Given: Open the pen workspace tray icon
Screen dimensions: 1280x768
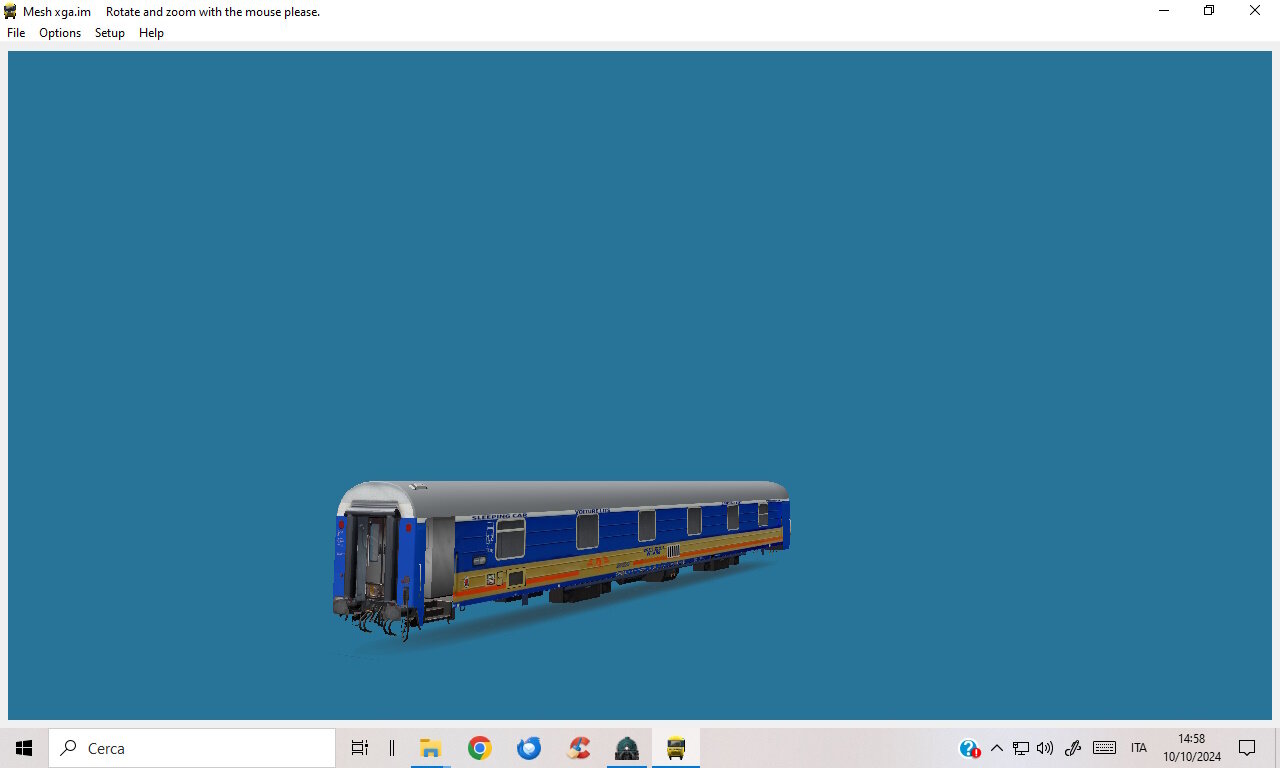Looking at the screenshot, I should [1073, 748].
